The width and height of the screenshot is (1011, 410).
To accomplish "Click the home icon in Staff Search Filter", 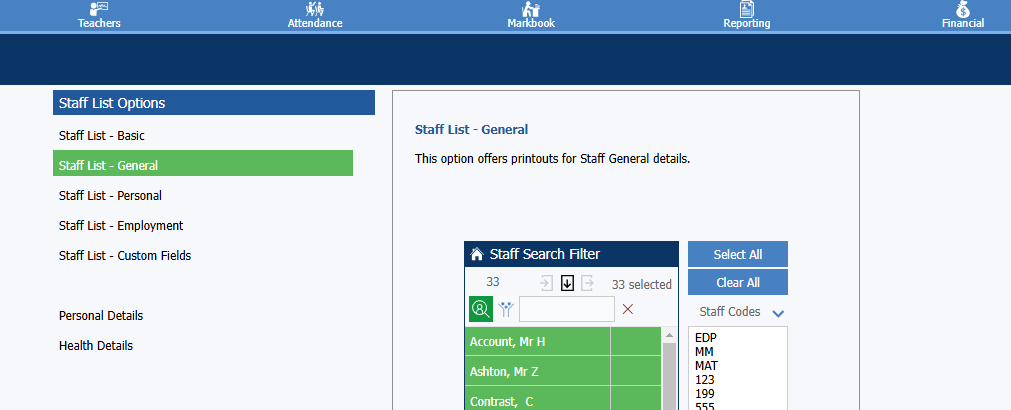I will click(x=476, y=254).
